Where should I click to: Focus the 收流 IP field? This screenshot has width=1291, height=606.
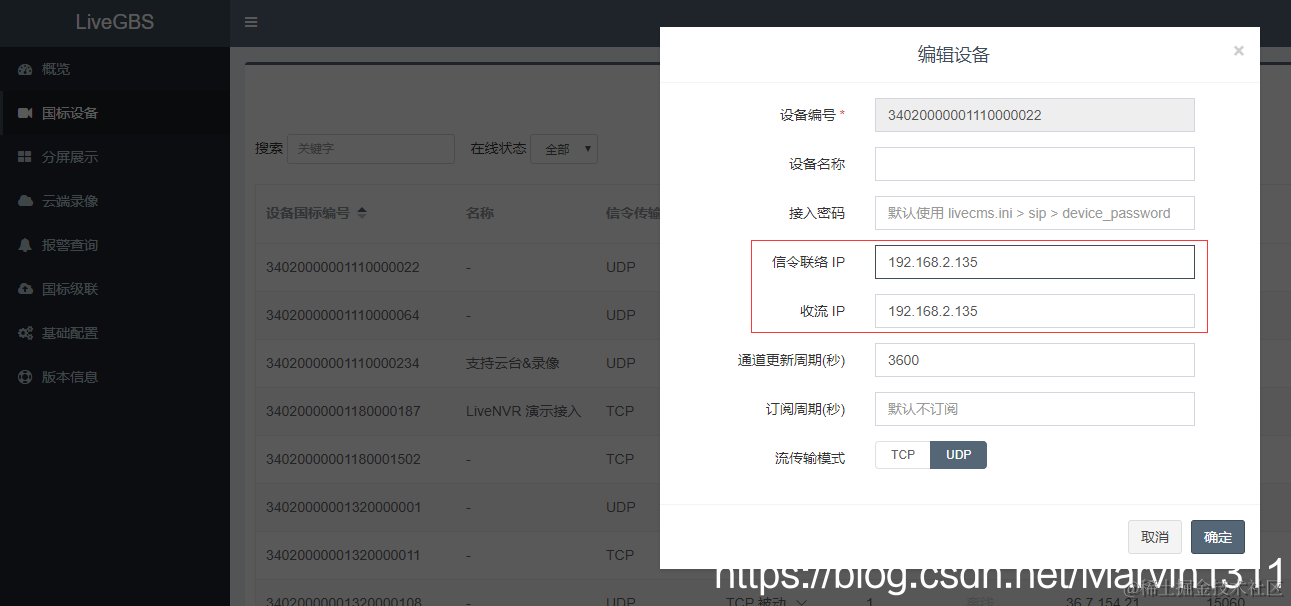(x=1035, y=311)
